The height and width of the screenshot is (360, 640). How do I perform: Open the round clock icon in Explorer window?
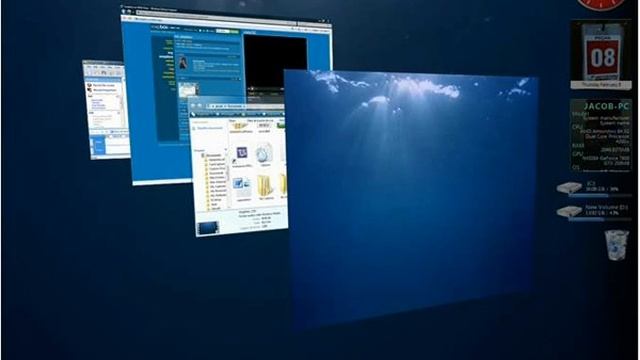coord(264,153)
